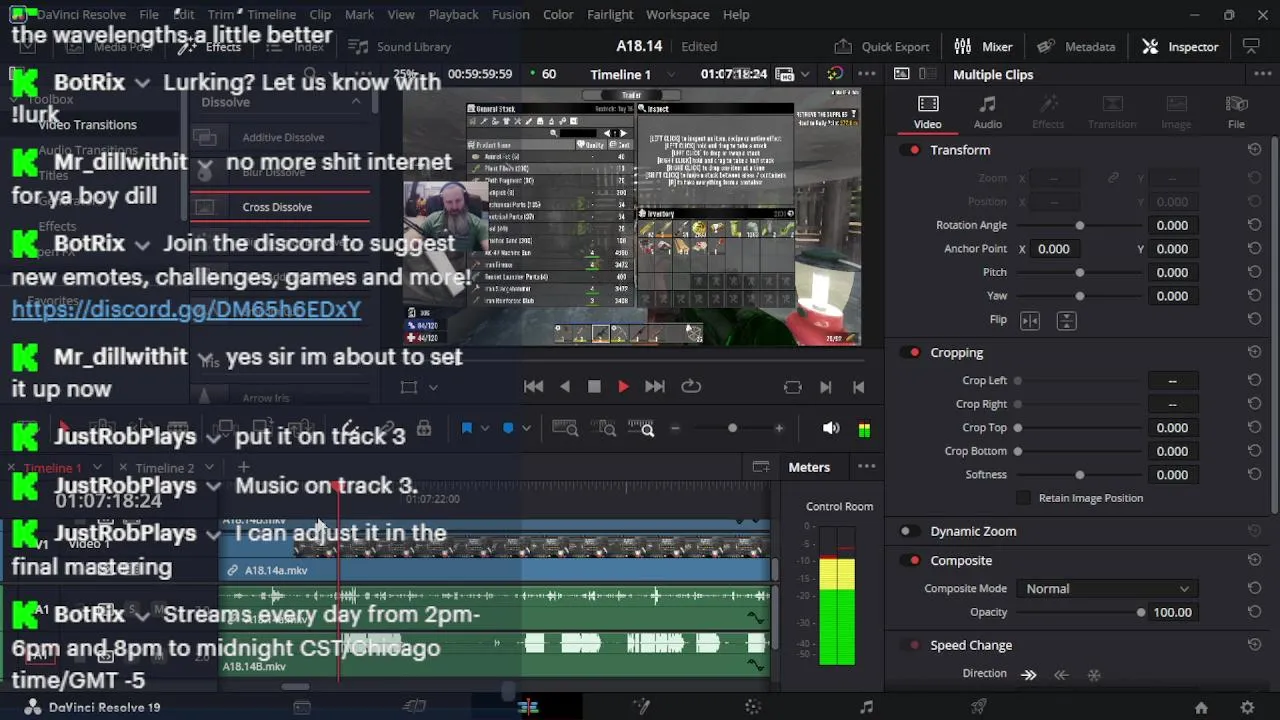This screenshot has width=1280, height=720.
Task: Open the Workspace menu
Action: [677, 14]
